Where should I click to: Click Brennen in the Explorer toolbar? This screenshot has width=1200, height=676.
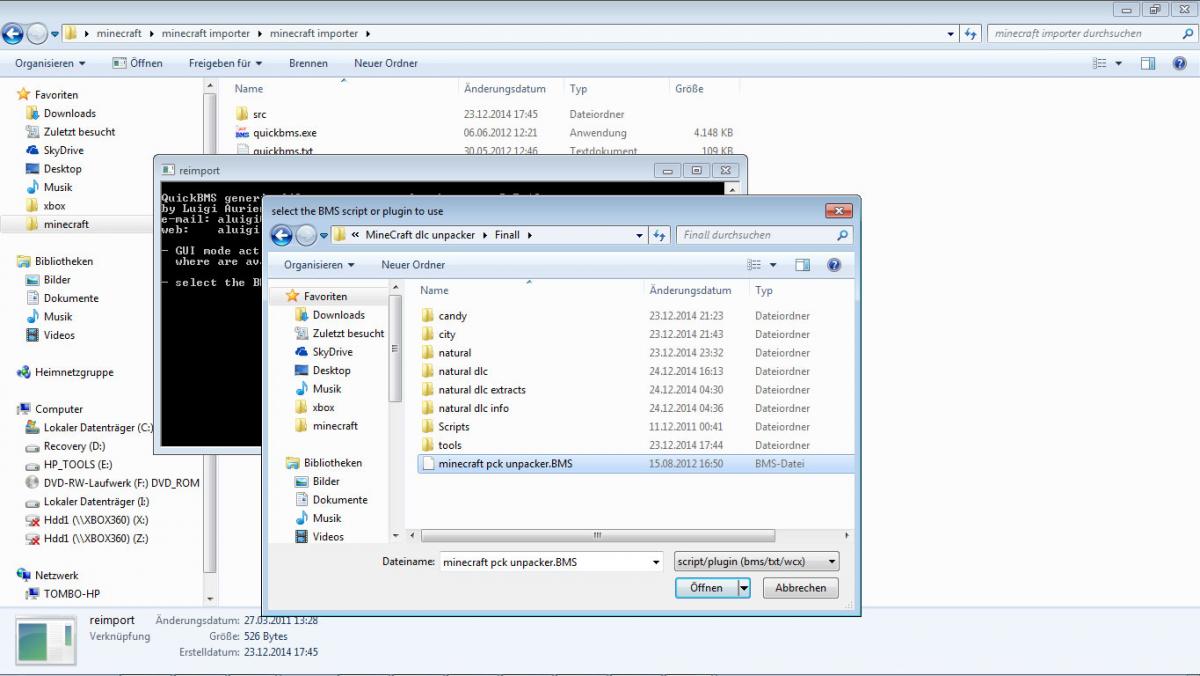pyautogui.click(x=308, y=63)
